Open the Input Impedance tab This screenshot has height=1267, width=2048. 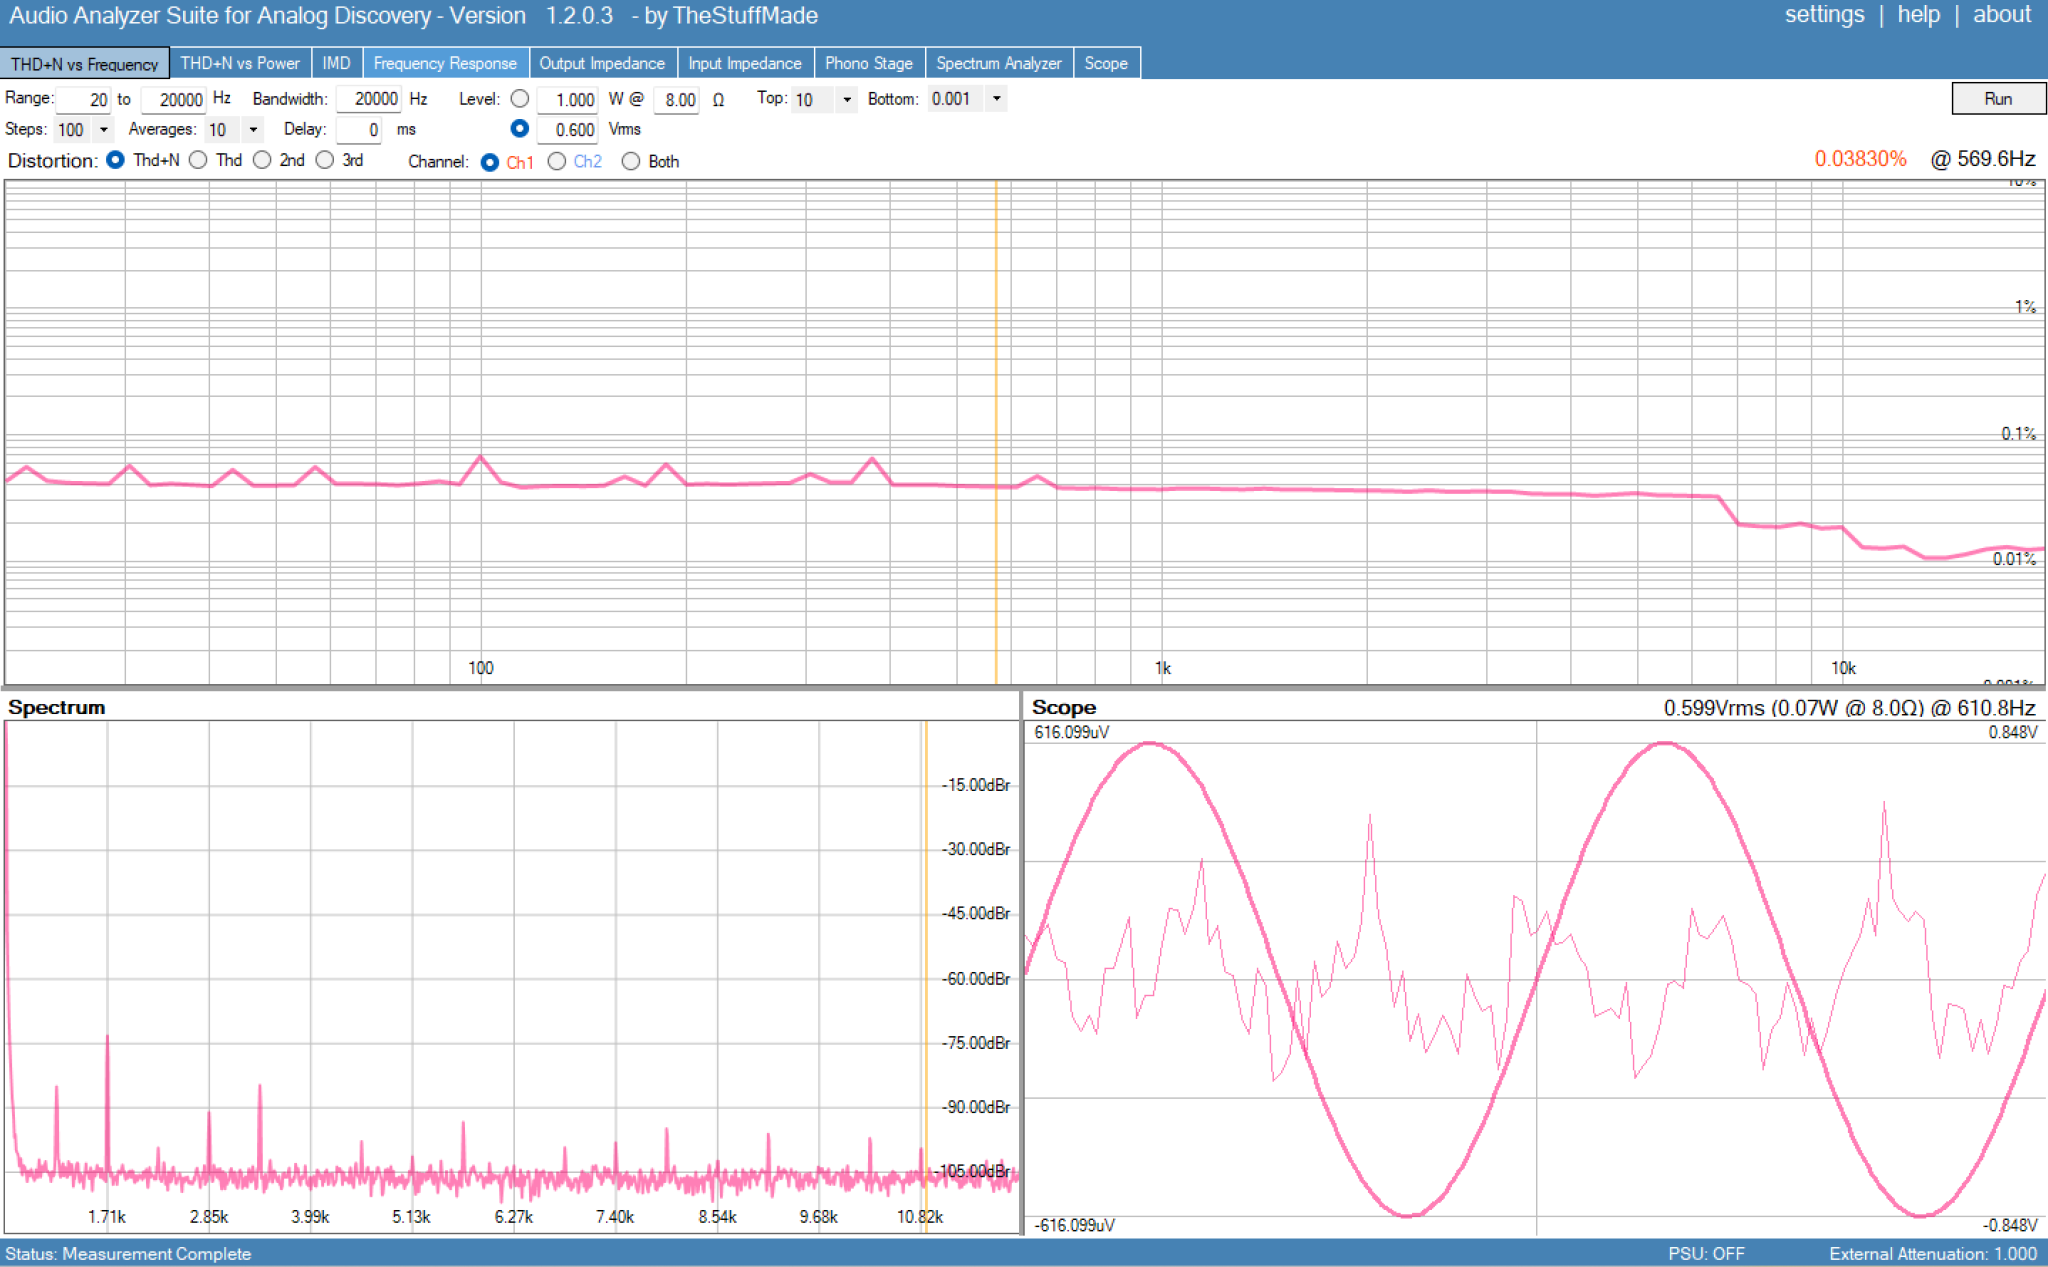pos(745,63)
